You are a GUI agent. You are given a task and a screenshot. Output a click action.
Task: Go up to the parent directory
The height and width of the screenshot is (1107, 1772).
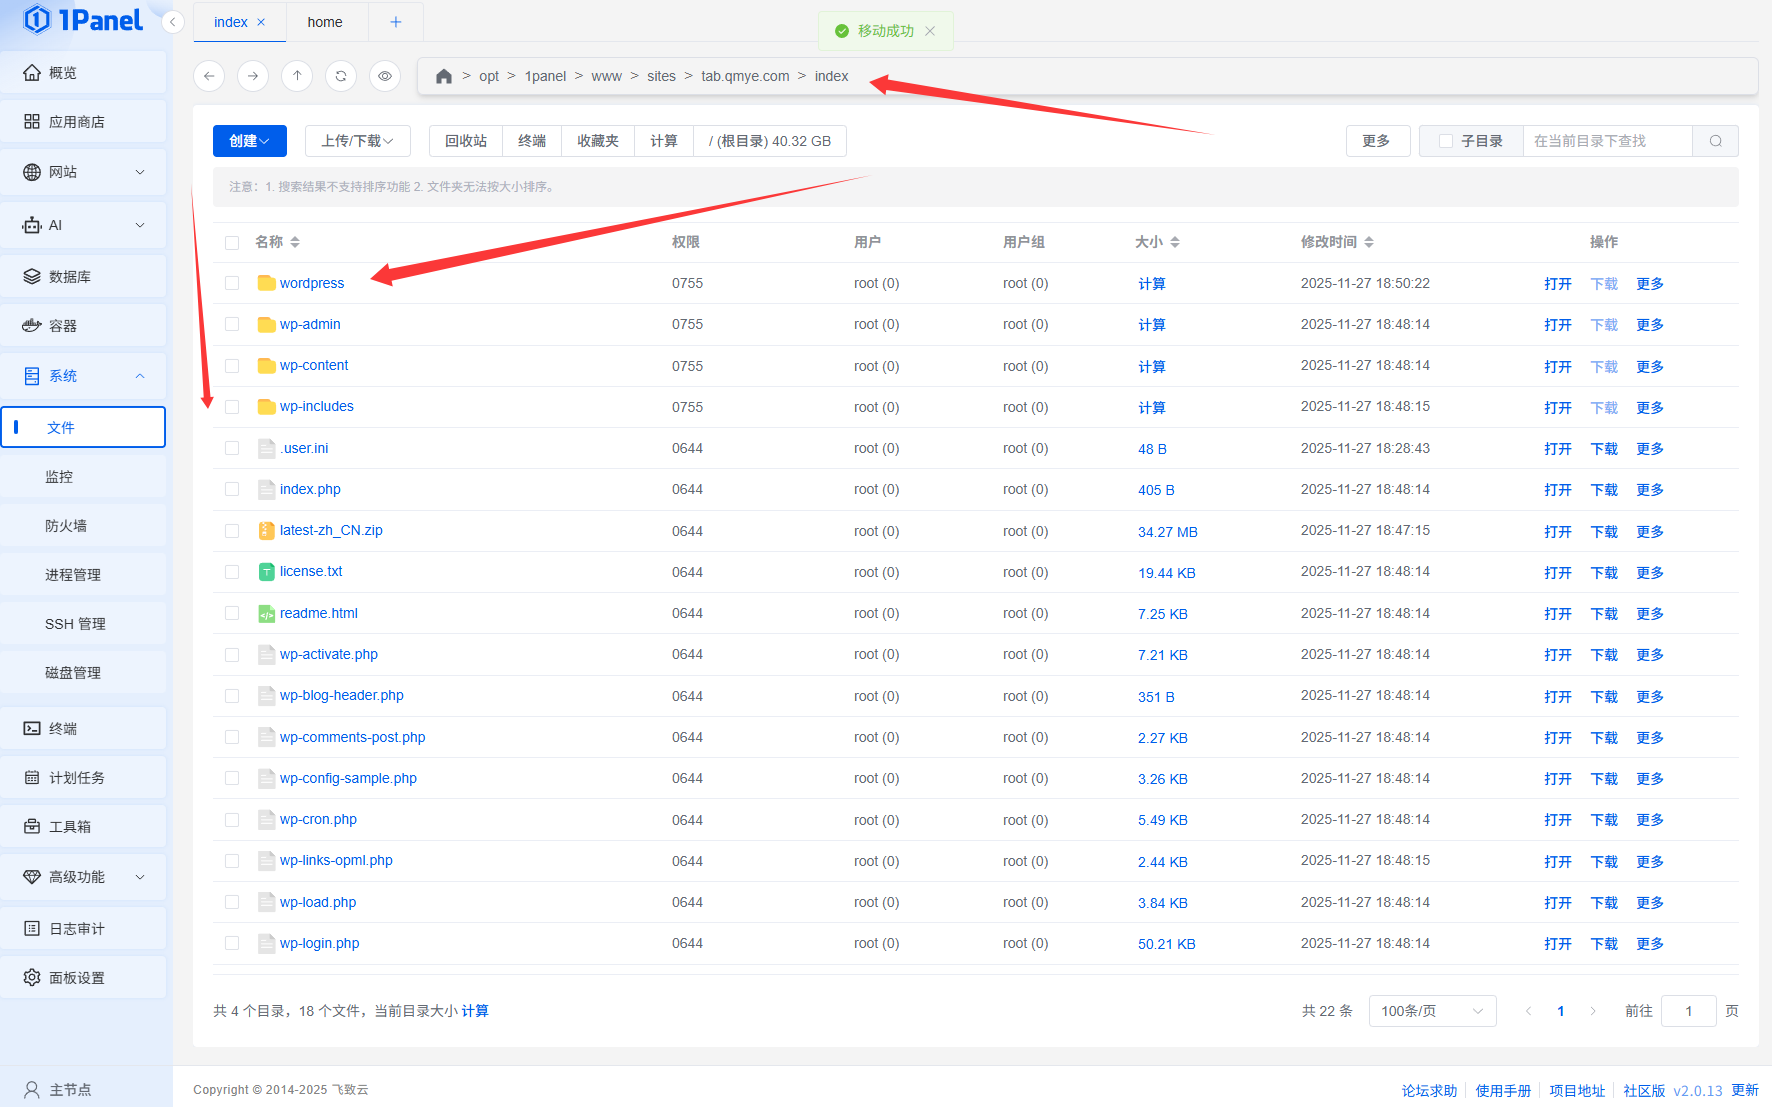coord(297,76)
